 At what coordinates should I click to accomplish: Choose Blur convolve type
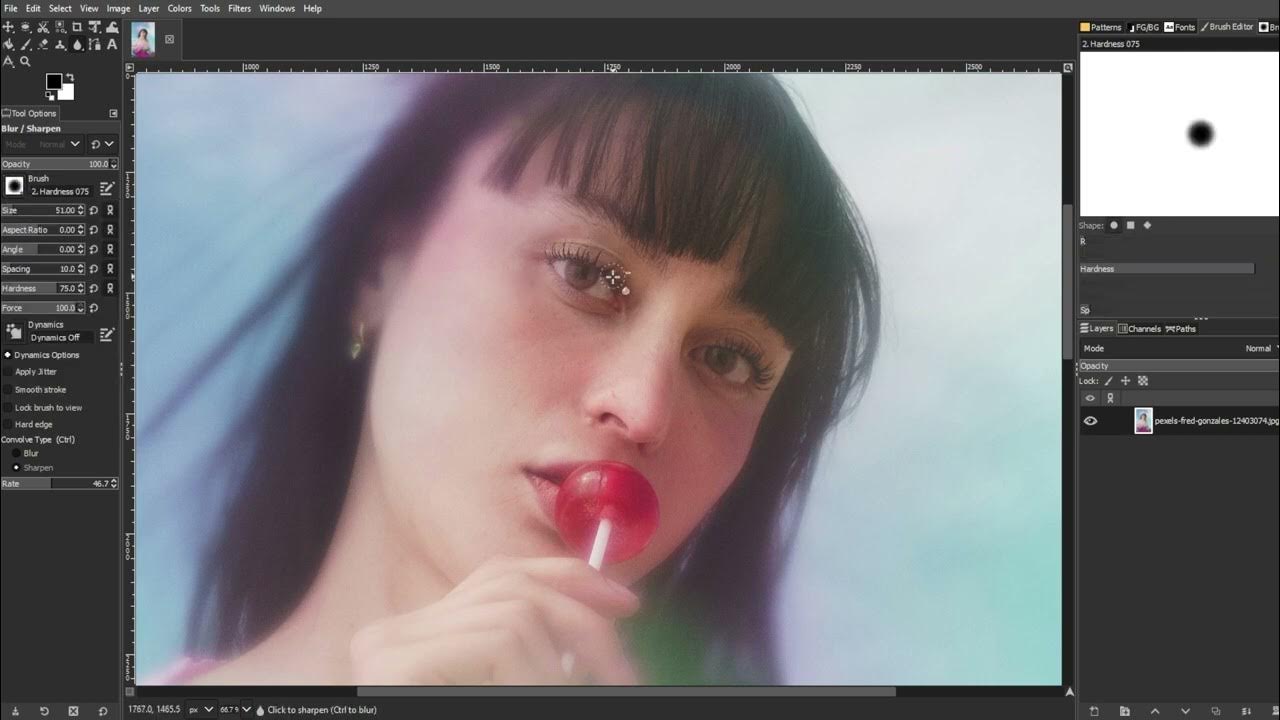click(16, 453)
